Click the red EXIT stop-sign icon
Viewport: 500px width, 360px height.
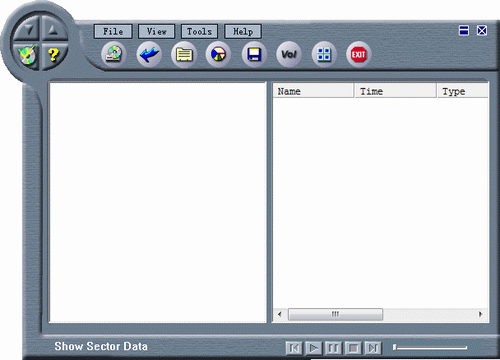(x=359, y=54)
